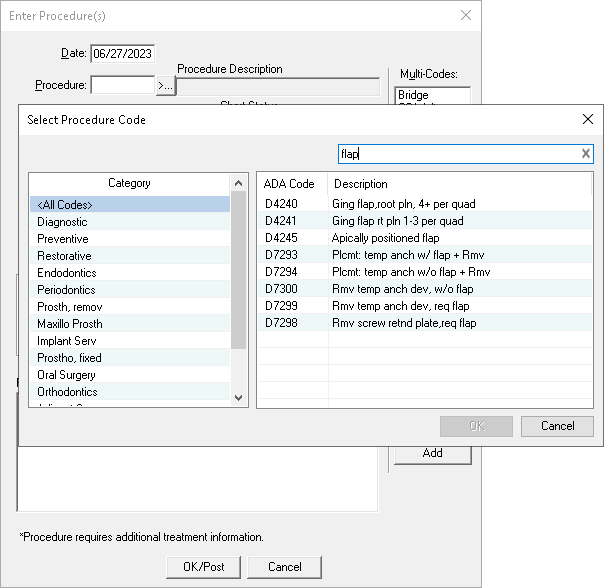The height and width of the screenshot is (588, 604).
Task: Close the Enter Procedure(s) window
Action: [466, 15]
